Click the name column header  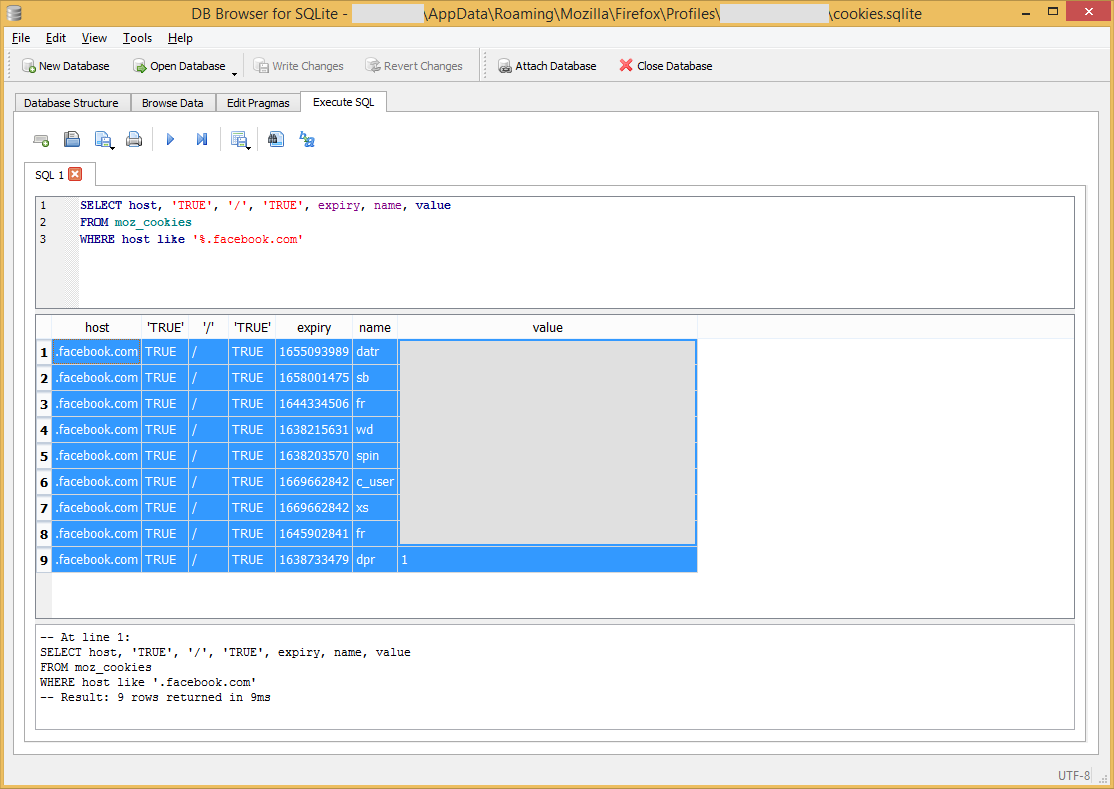tap(375, 327)
